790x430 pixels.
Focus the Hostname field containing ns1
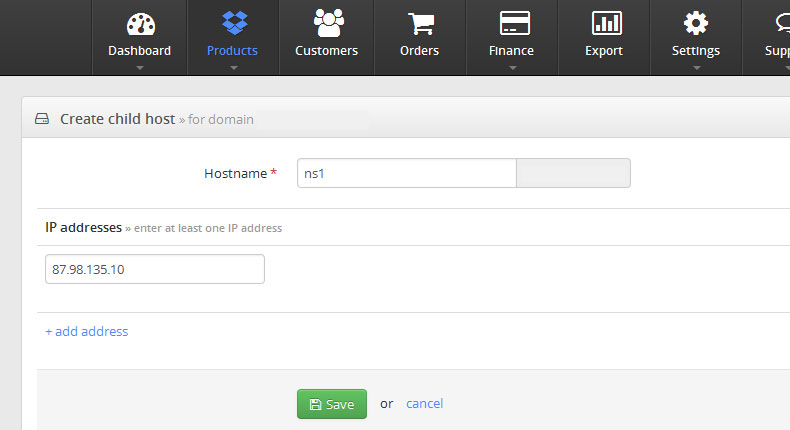click(406, 173)
